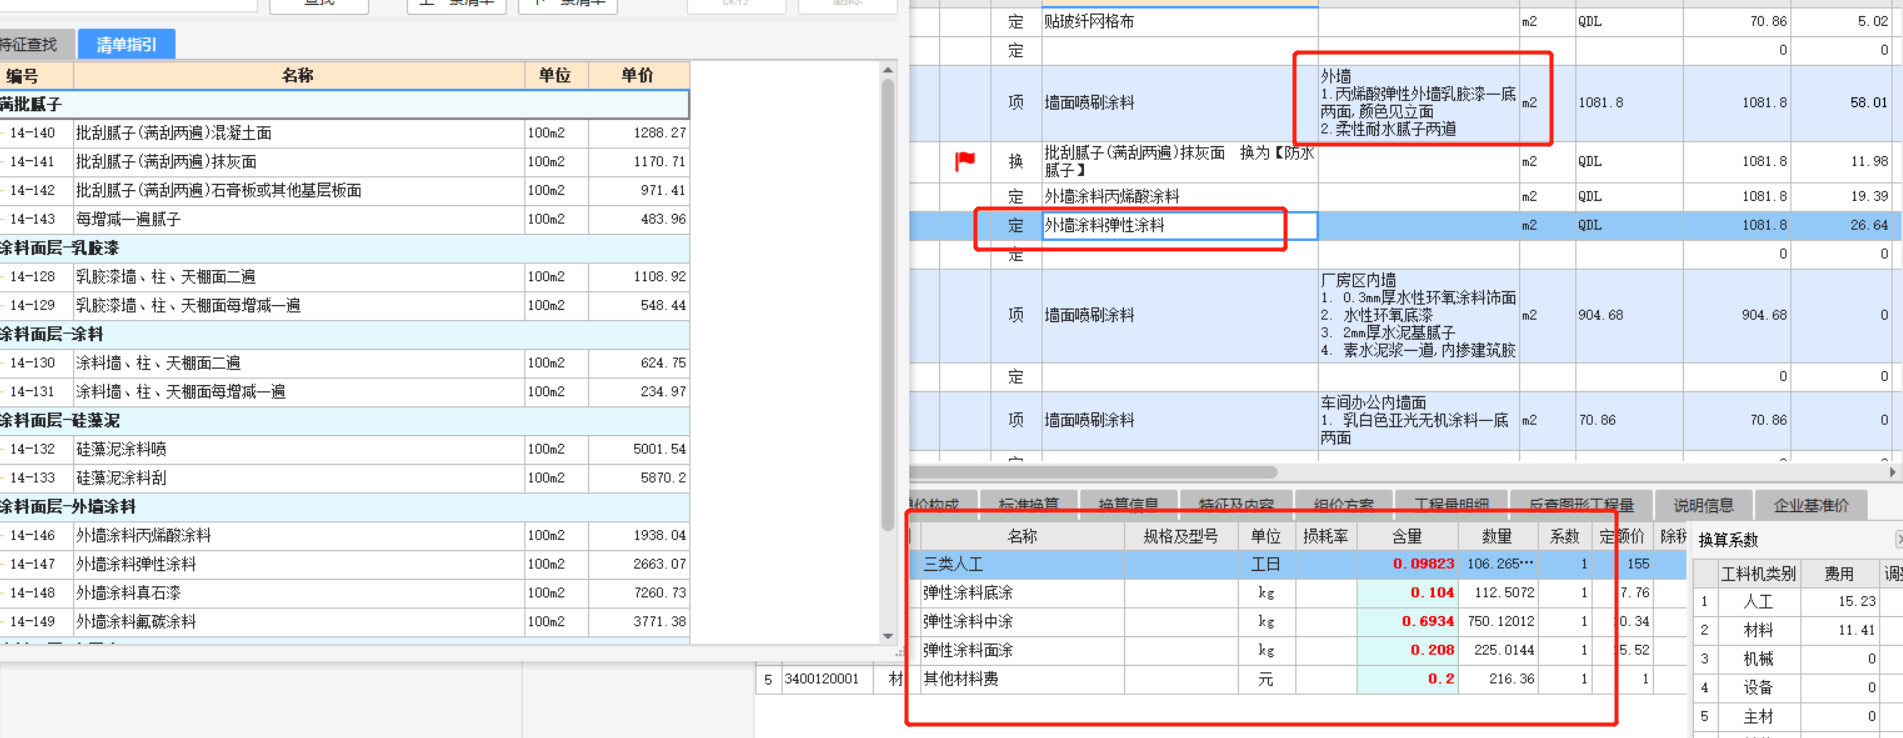The image size is (1903, 738).
Task: Select quota 14-141 批刮腻子抹灰面
Action: (x=344, y=161)
